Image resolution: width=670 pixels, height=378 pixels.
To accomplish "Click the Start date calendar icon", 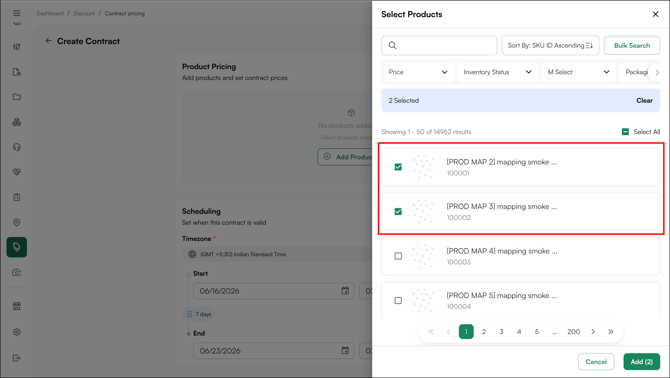I will [x=345, y=291].
